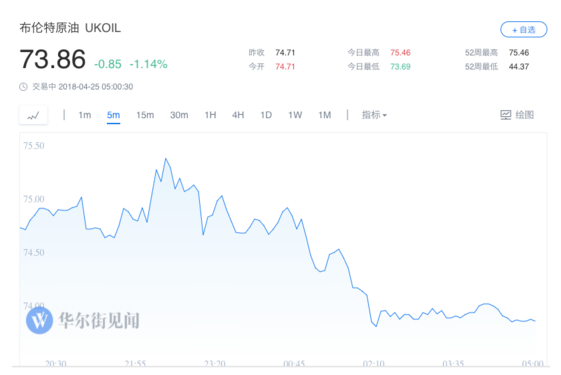This screenshot has height=375, width=561.
Task: Select the line chart type icon
Action: [33, 115]
